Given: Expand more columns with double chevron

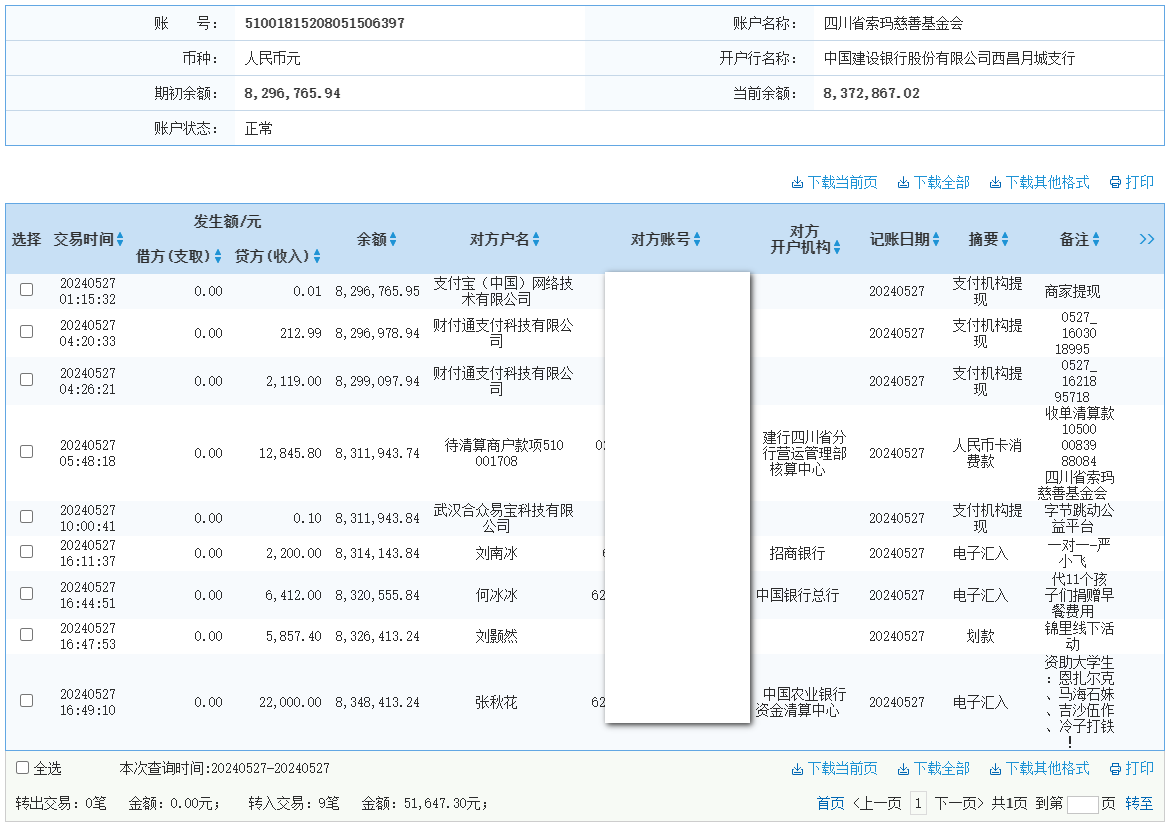Looking at the screenshot, I should [x=1147, y=239].
